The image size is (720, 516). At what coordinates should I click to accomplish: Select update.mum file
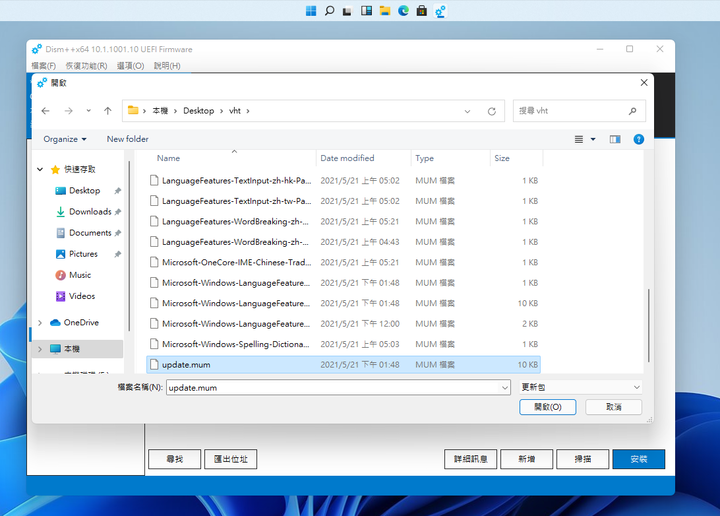click(343, 365)
